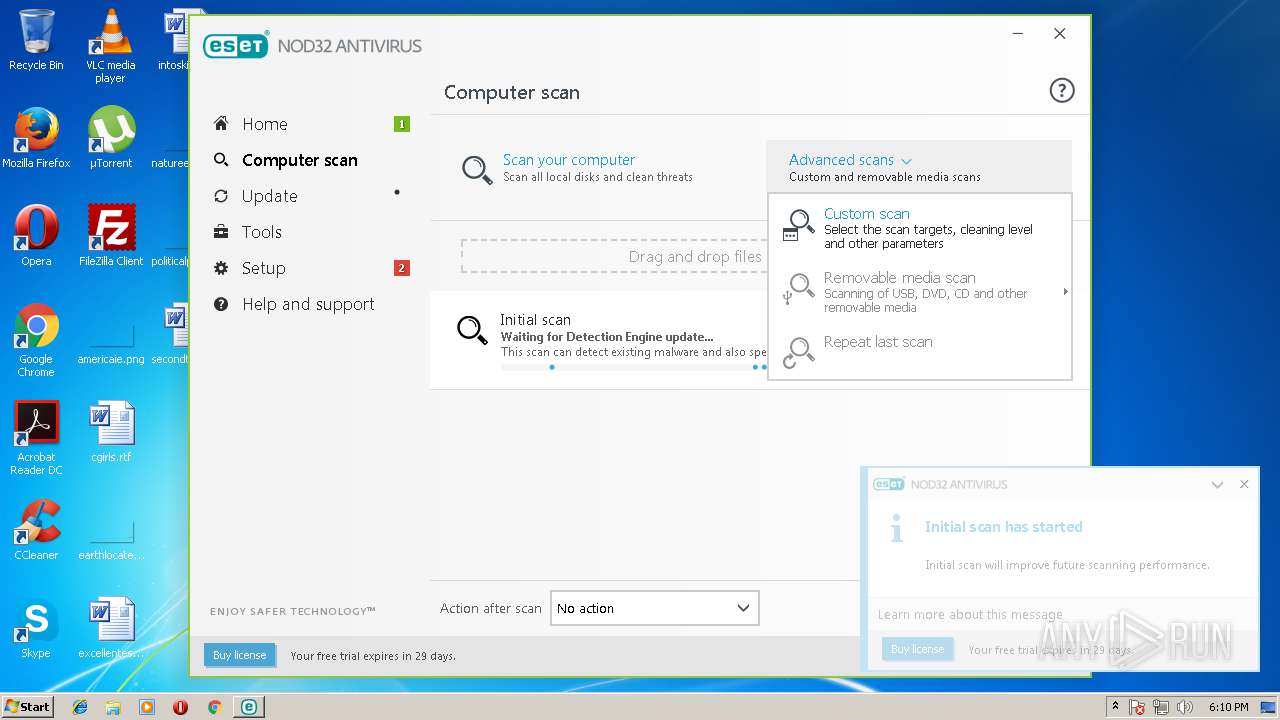Expand the Removable media scan submenu arrow
The image size is (1280, 720).
pos(1065,292)
